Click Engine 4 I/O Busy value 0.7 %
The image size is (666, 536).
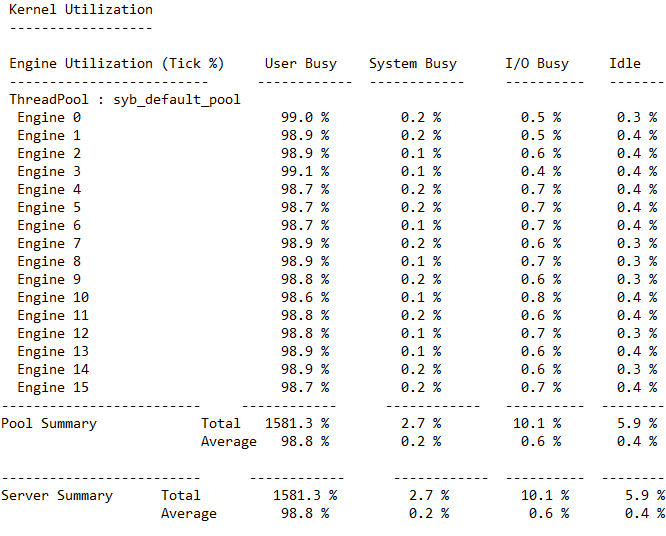(x=541, y=189)
